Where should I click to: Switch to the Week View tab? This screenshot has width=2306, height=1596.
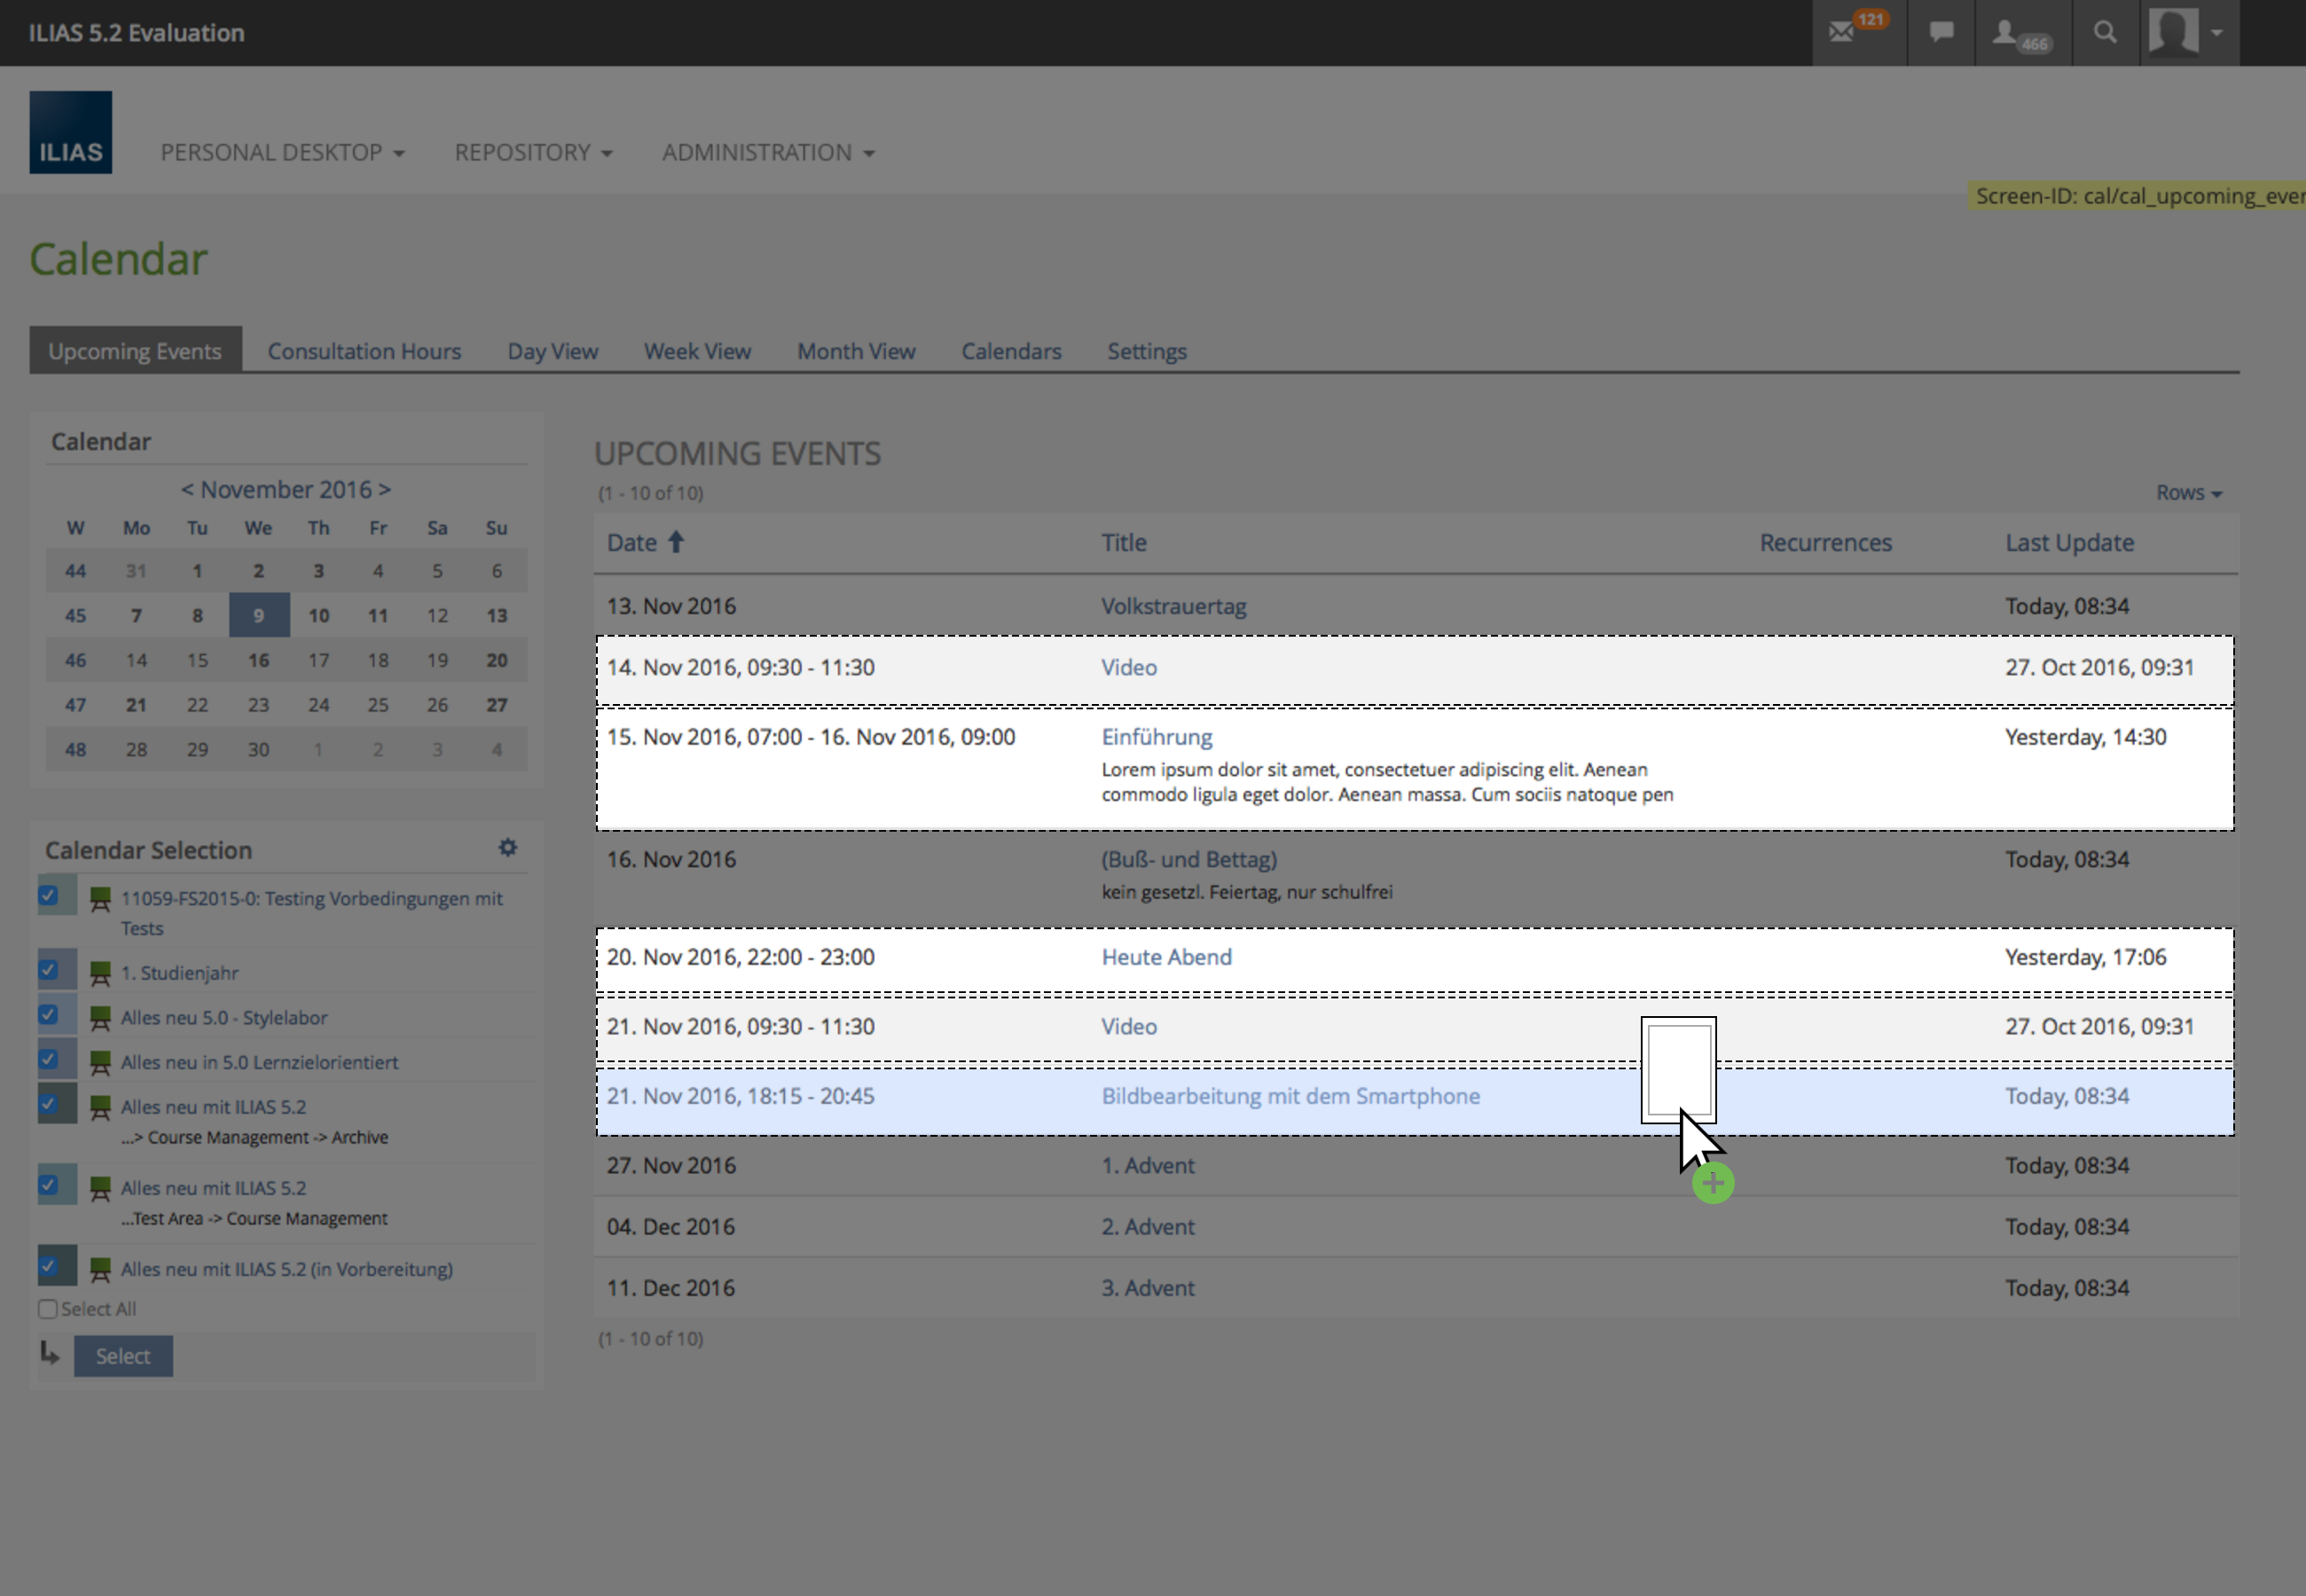[697, 351]
